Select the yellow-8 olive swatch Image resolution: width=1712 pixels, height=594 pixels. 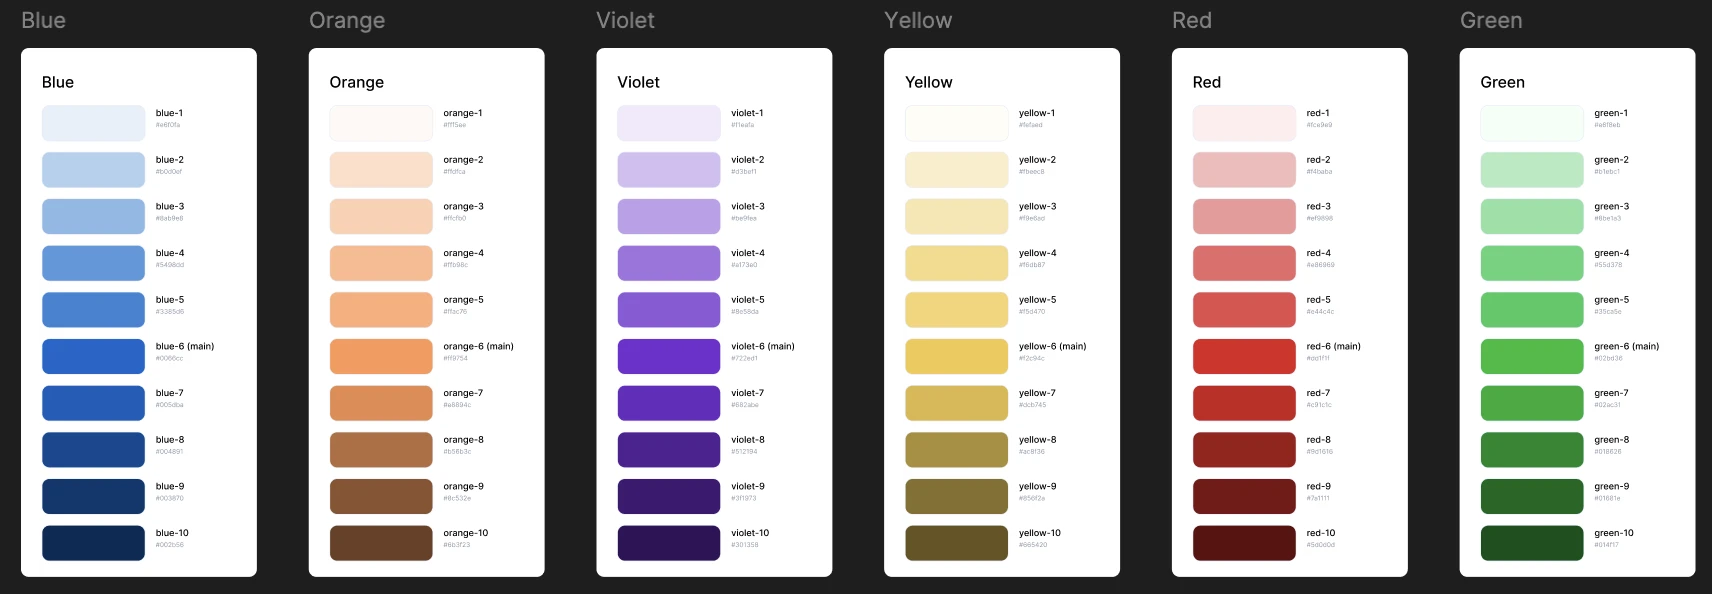[x=957, y=450]
